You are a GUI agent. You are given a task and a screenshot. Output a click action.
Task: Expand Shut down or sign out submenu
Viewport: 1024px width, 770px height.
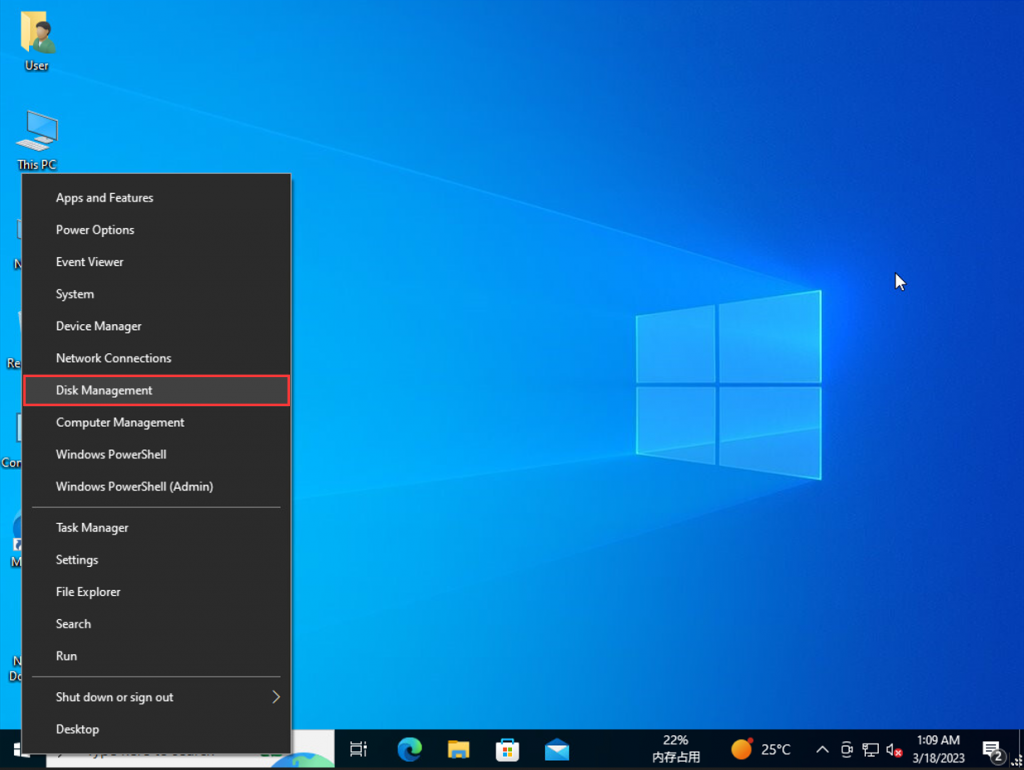[x=157, y=697]
